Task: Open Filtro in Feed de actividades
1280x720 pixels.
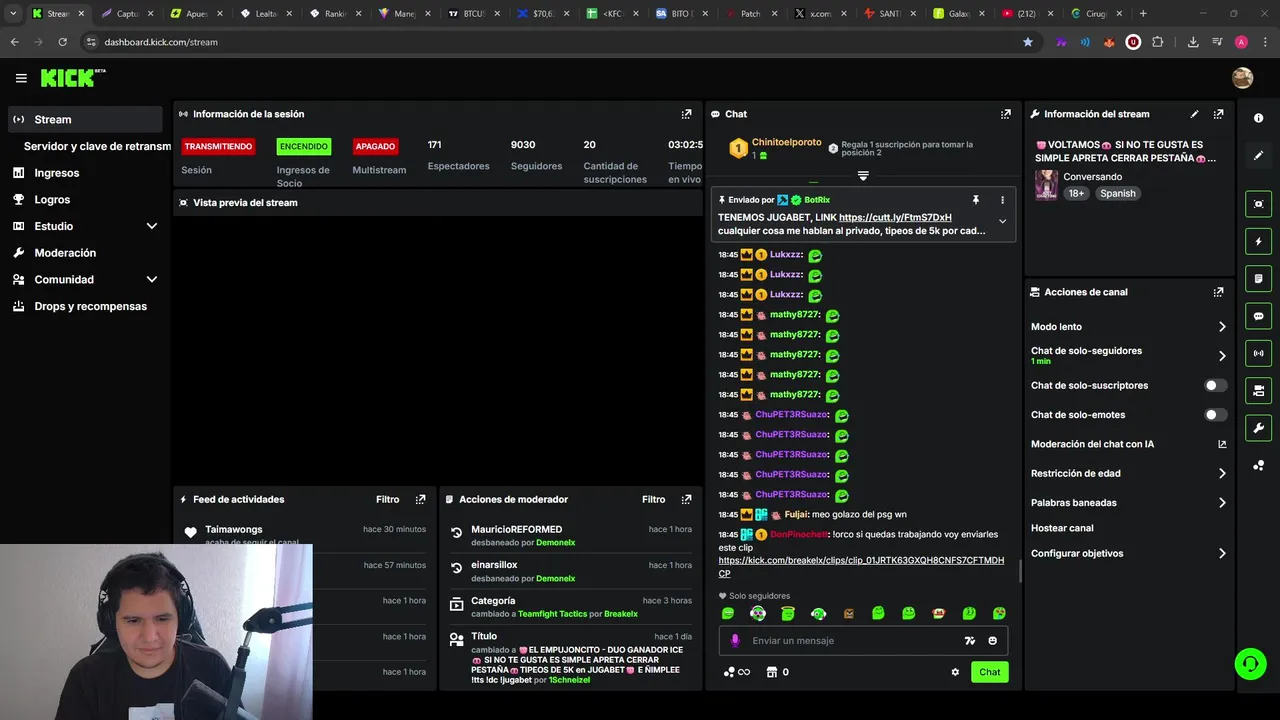Action: point(387,499)
